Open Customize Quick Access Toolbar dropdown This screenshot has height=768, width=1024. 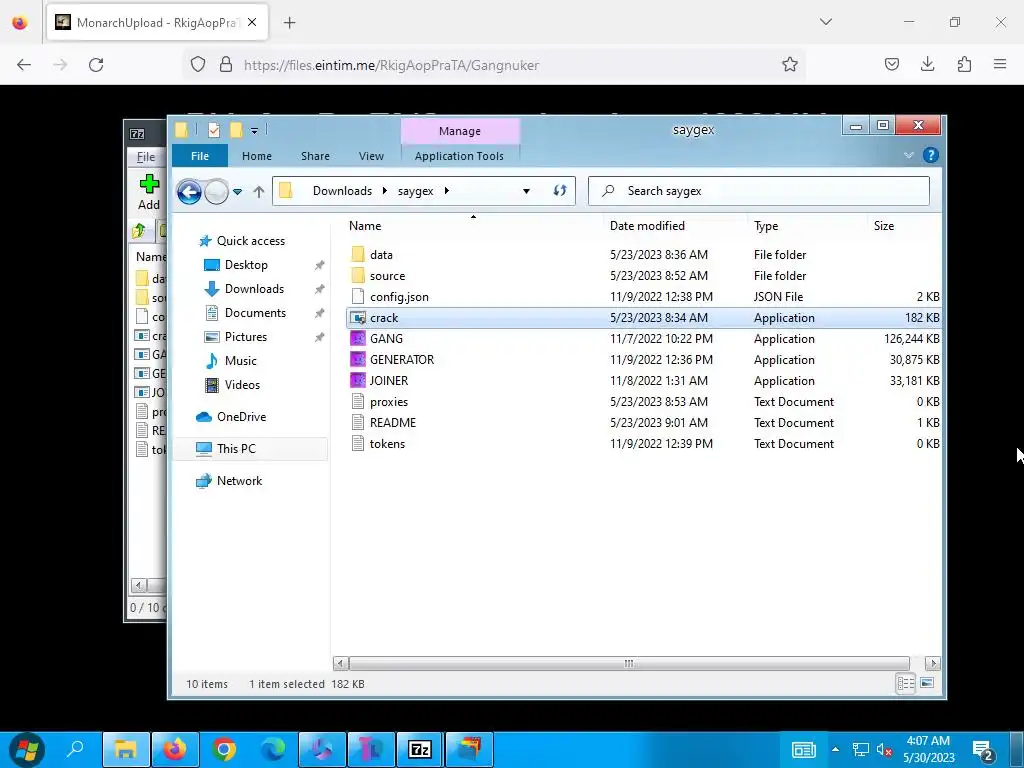point(255,131)
